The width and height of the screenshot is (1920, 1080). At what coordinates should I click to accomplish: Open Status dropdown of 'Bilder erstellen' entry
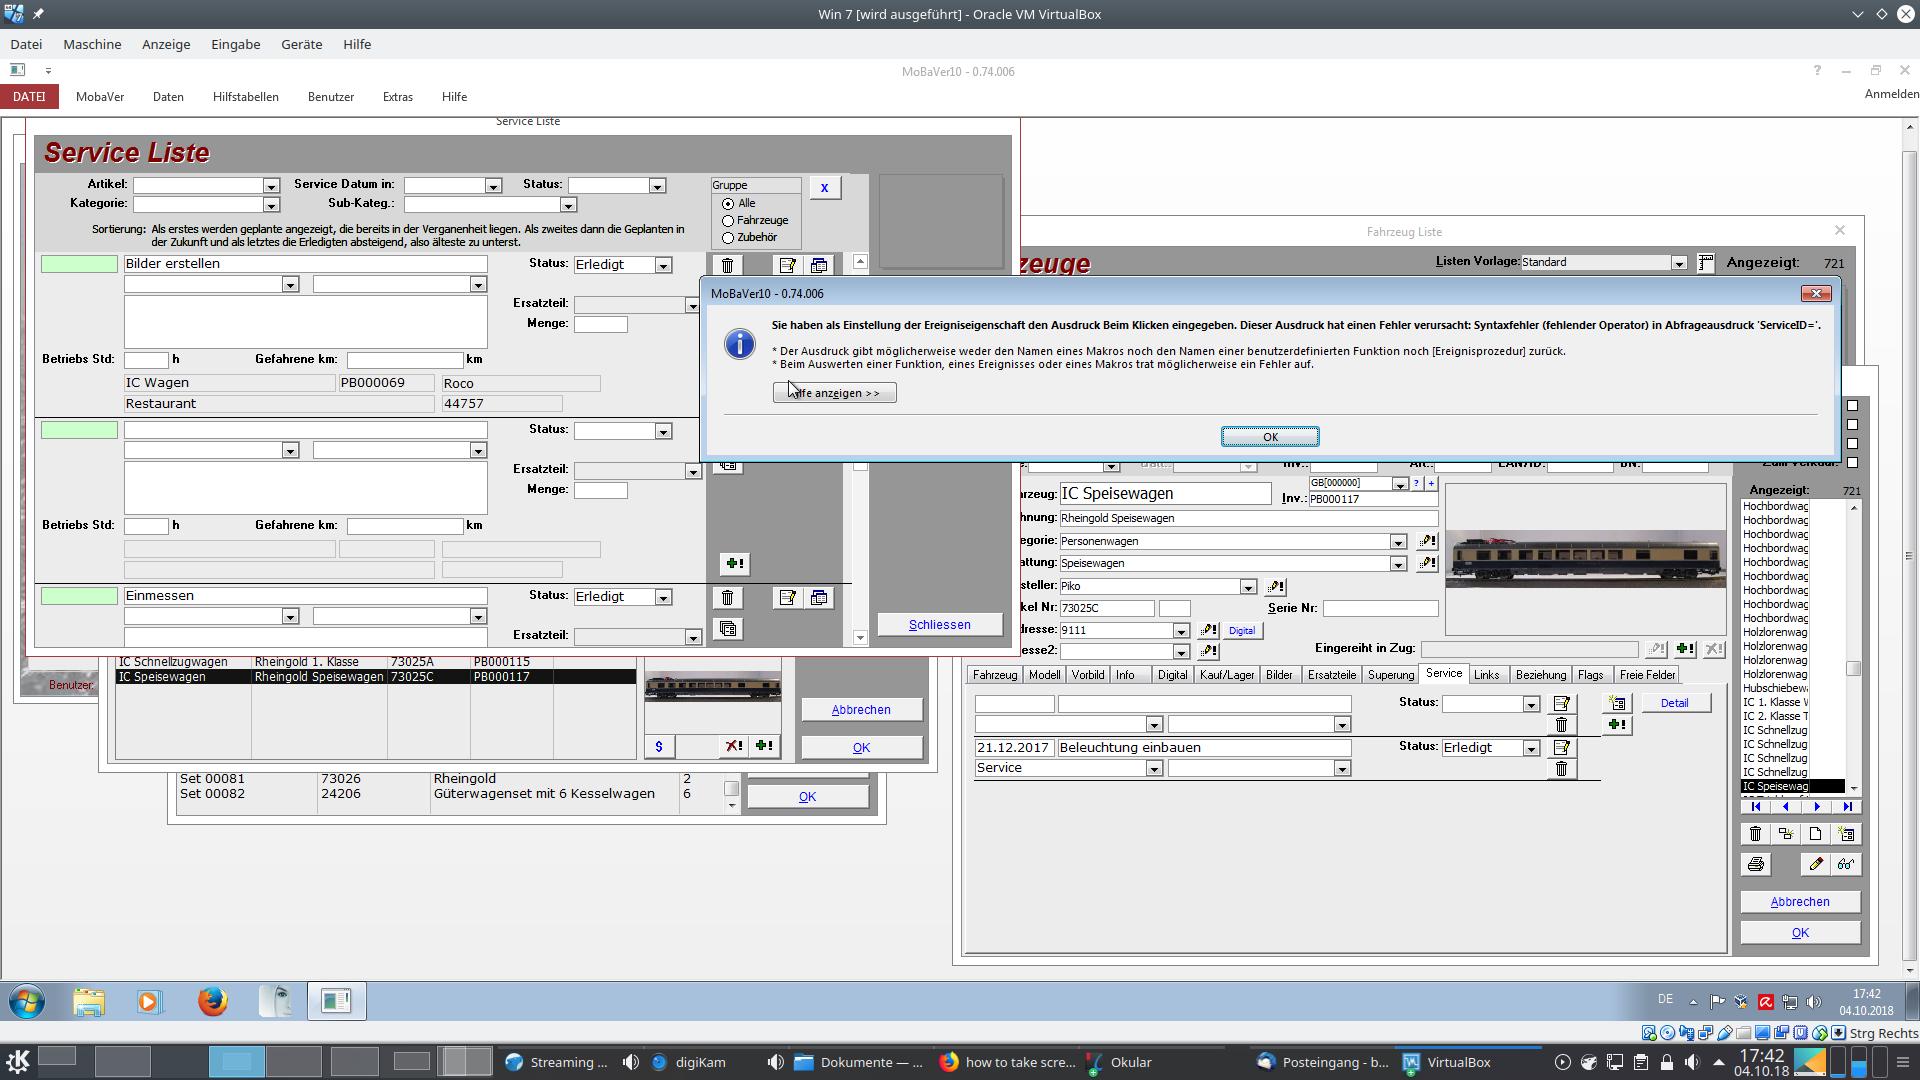[663, 265]
